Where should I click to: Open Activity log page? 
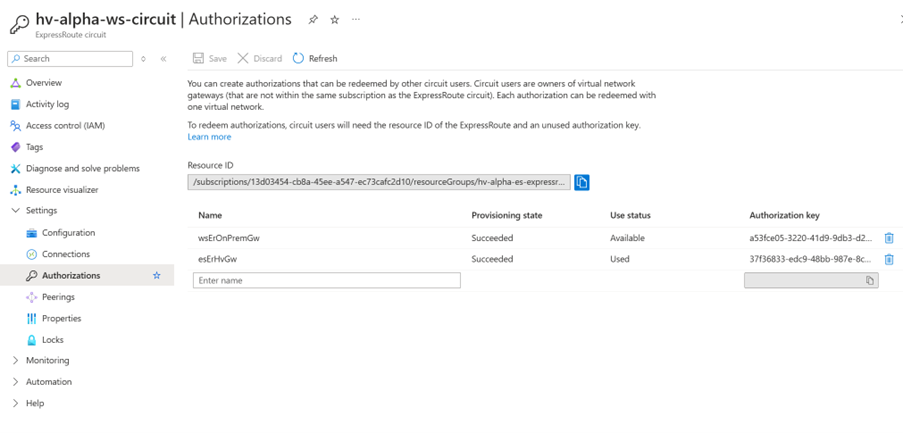pos(47,104)
